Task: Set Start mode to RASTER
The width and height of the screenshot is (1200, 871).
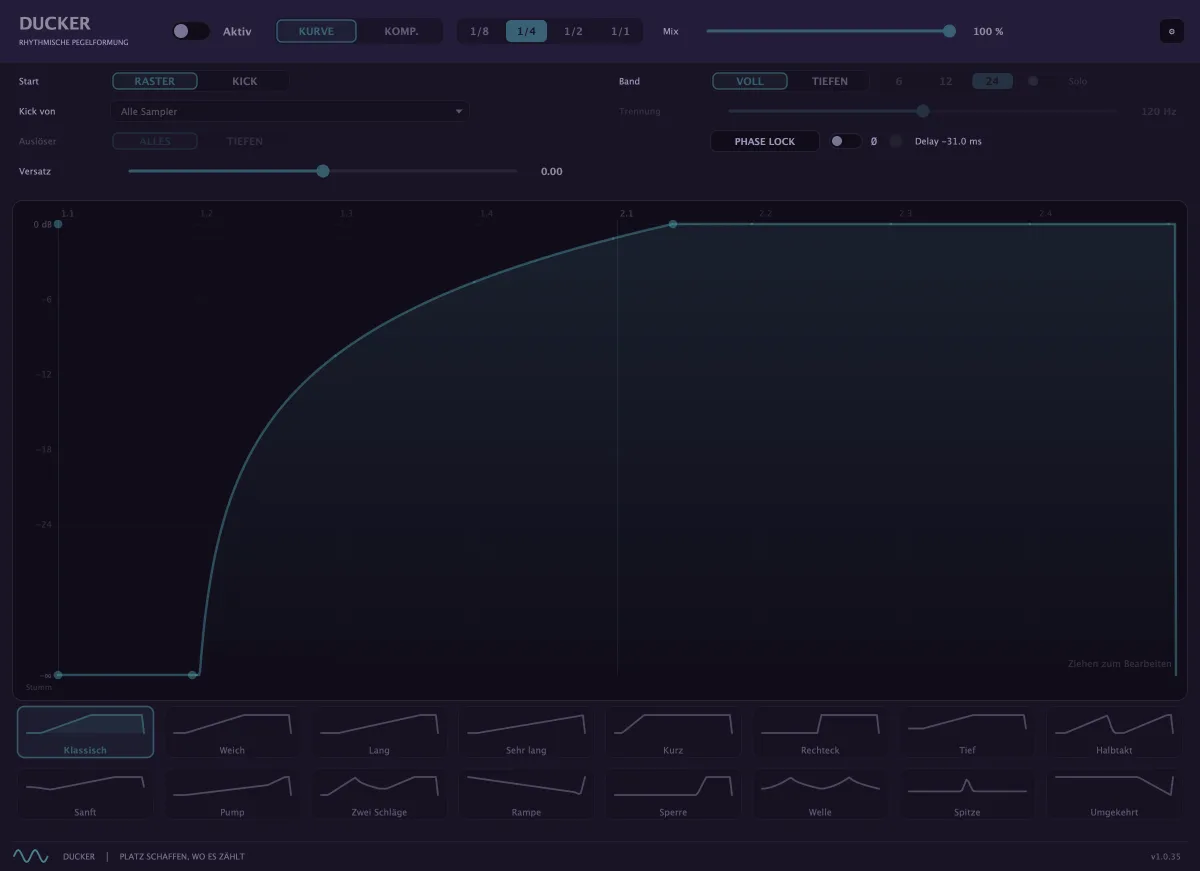Action: pos(155,81)
